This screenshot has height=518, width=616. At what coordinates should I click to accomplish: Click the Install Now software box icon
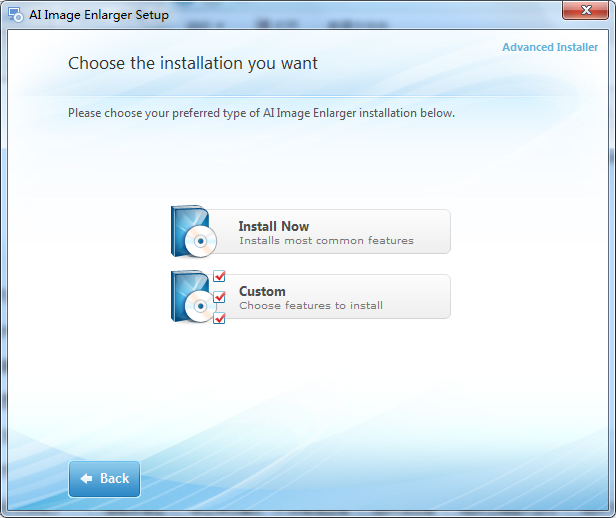194,231
